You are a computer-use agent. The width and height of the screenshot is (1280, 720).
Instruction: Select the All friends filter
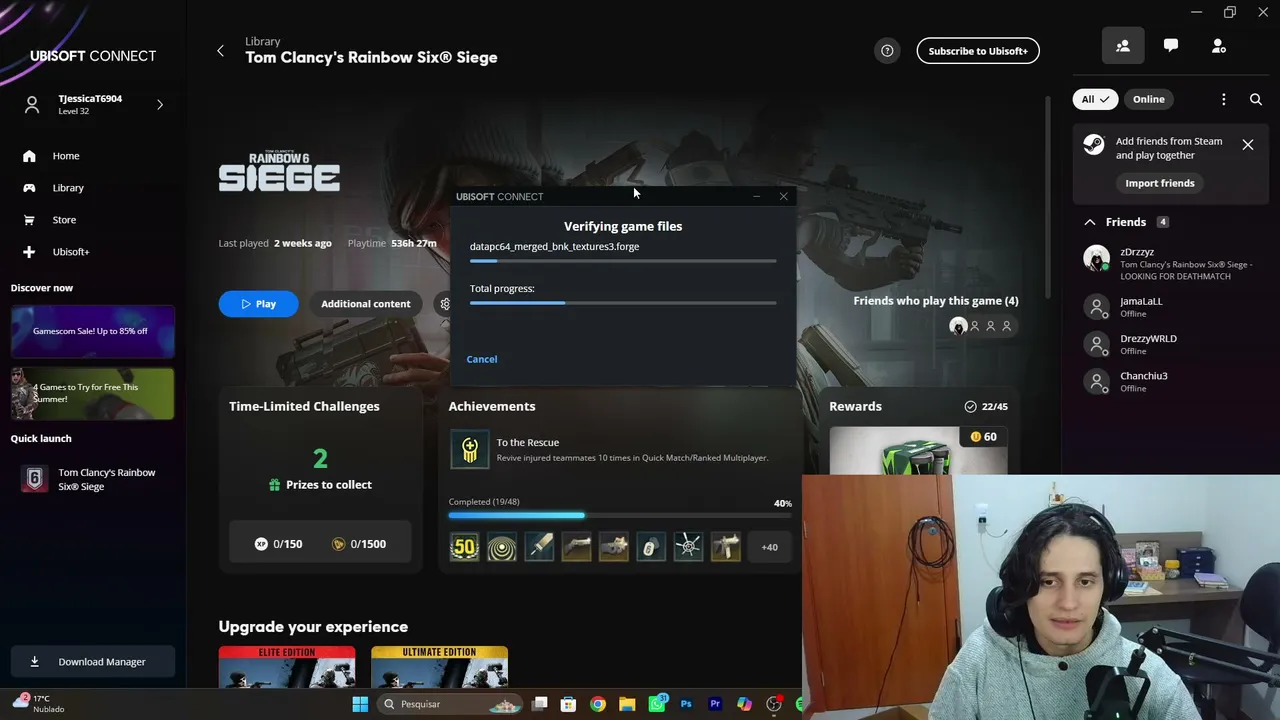[1095, 99]
